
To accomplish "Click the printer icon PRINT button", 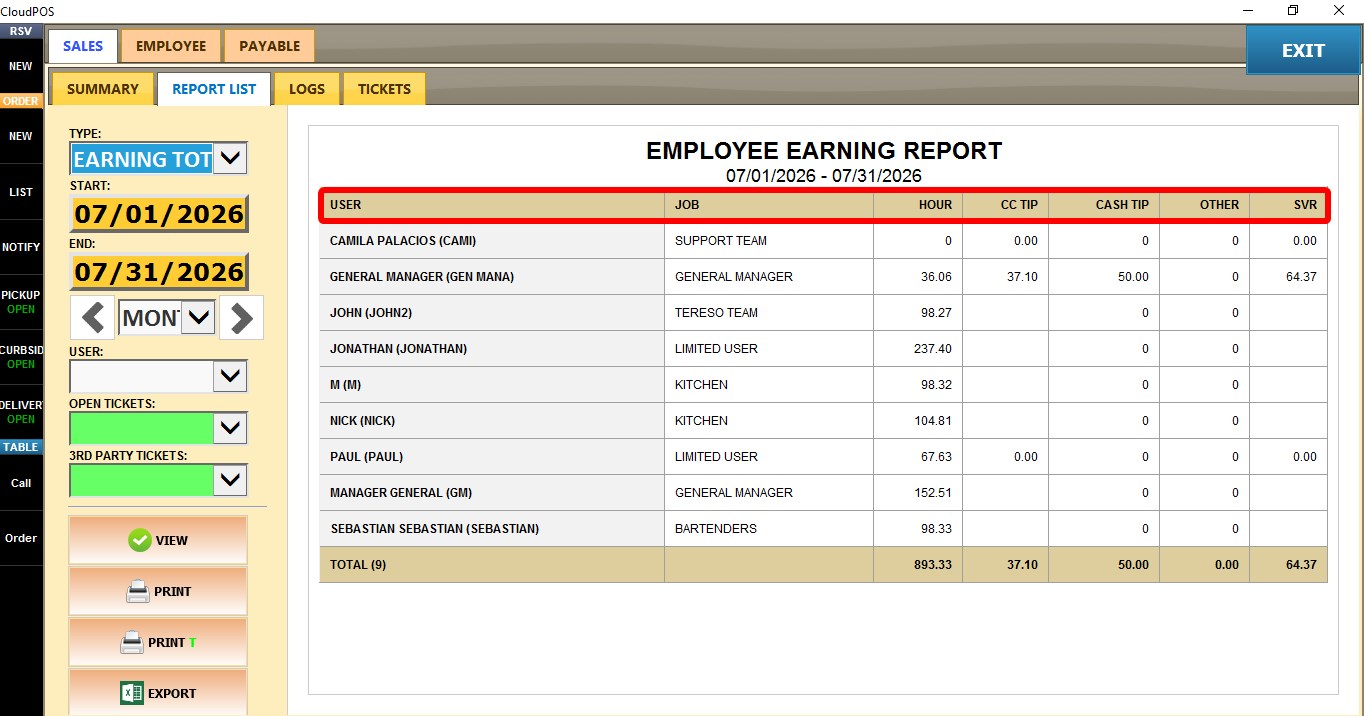I will [x=158, y=591].
